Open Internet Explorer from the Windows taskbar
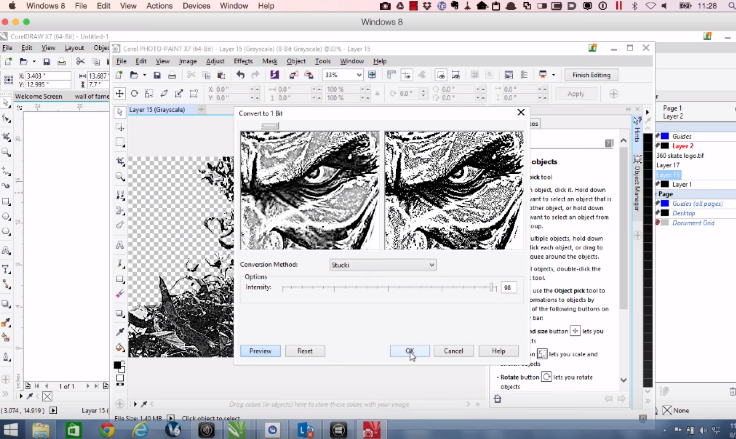Viewport: 736px width, 439px height. pyautogui.click(x=140, y=430)
